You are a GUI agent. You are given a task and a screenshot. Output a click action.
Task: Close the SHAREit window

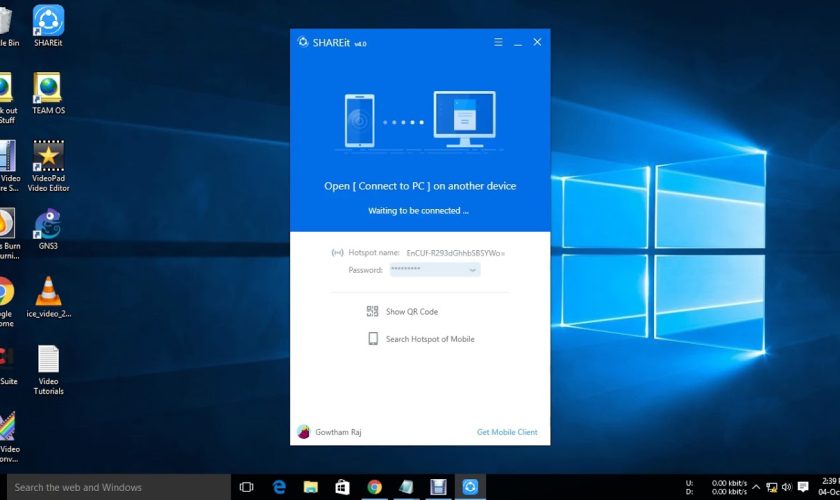coord(537,42)
